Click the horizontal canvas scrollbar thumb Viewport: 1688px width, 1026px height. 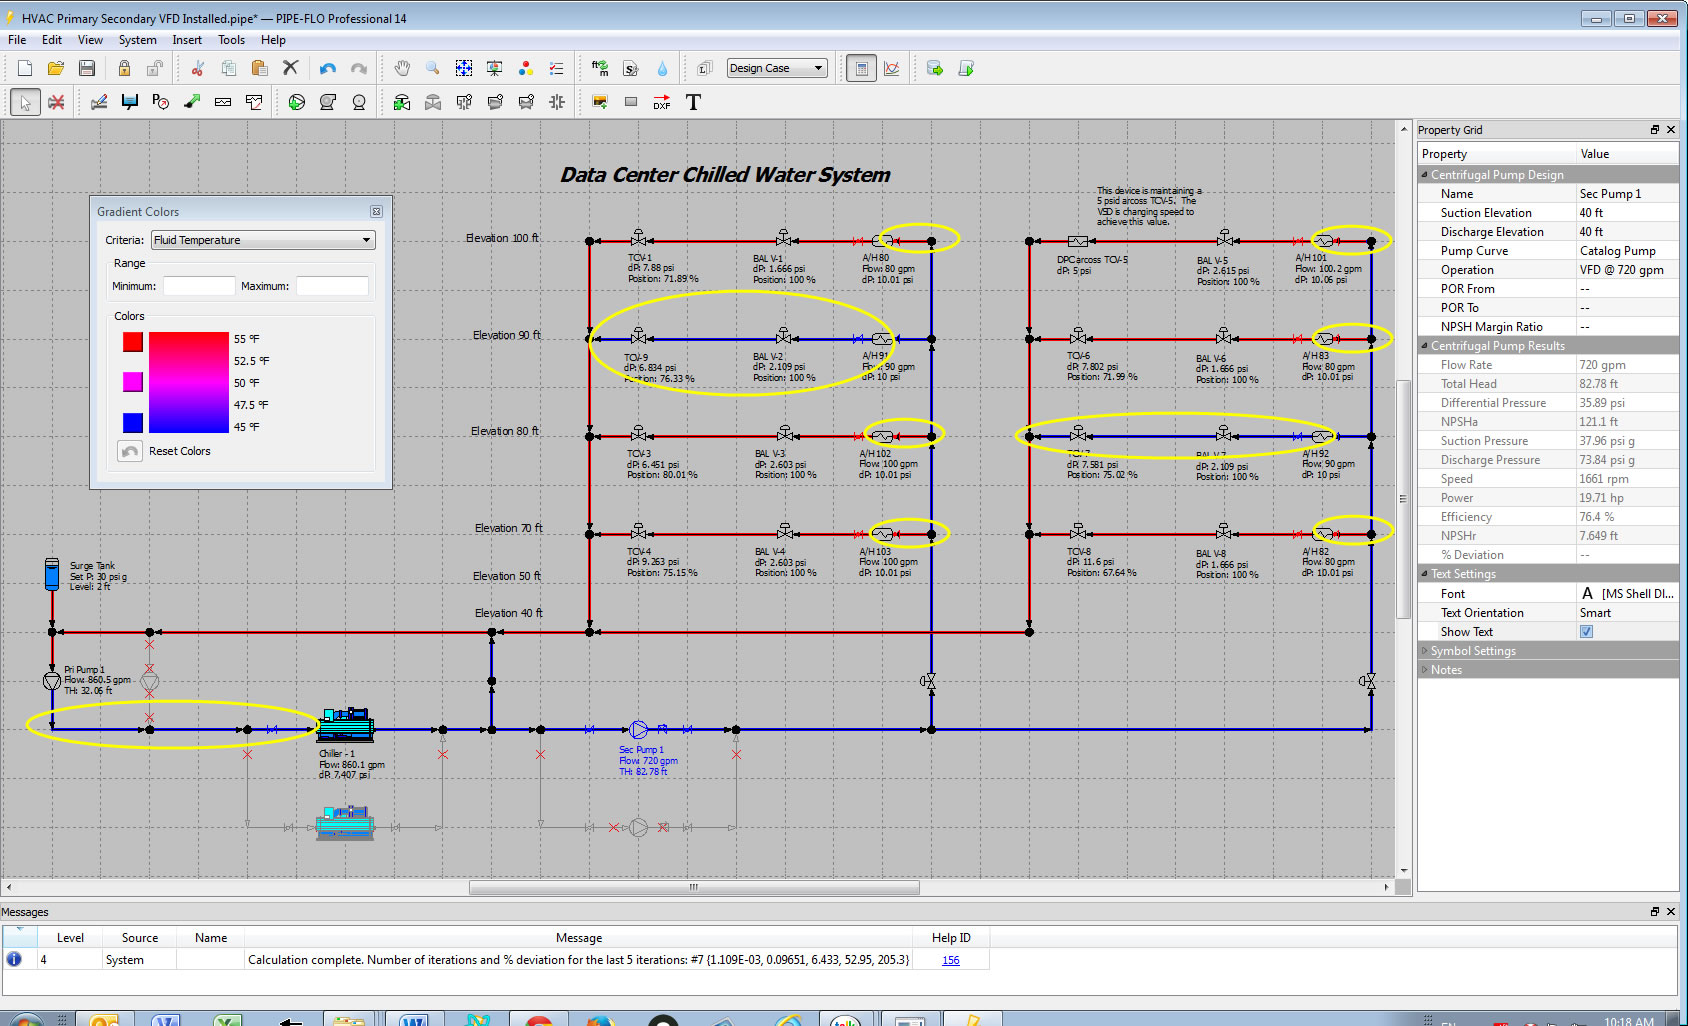tap(694, 887)
